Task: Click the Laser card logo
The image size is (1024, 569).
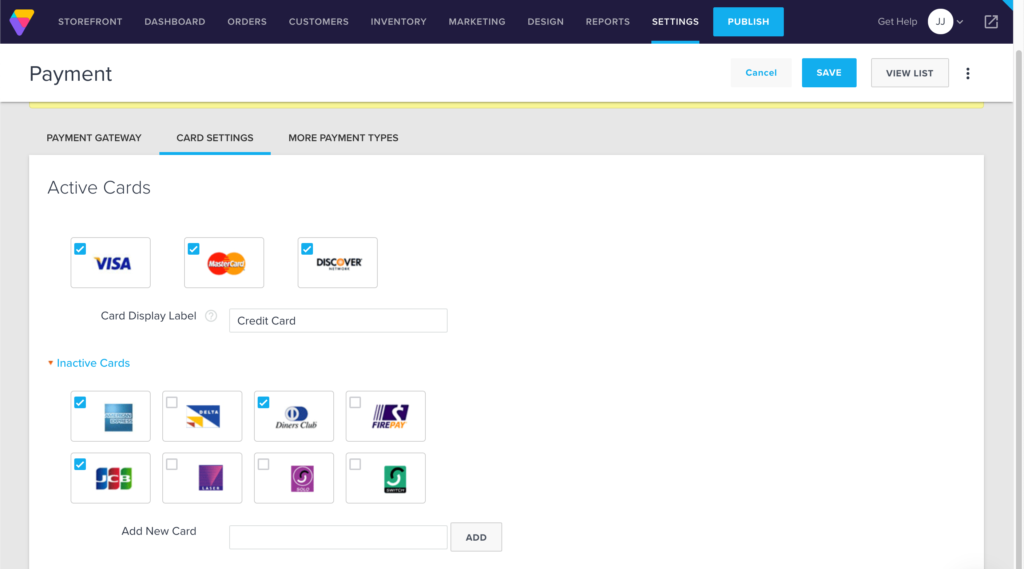Action: 210,478
